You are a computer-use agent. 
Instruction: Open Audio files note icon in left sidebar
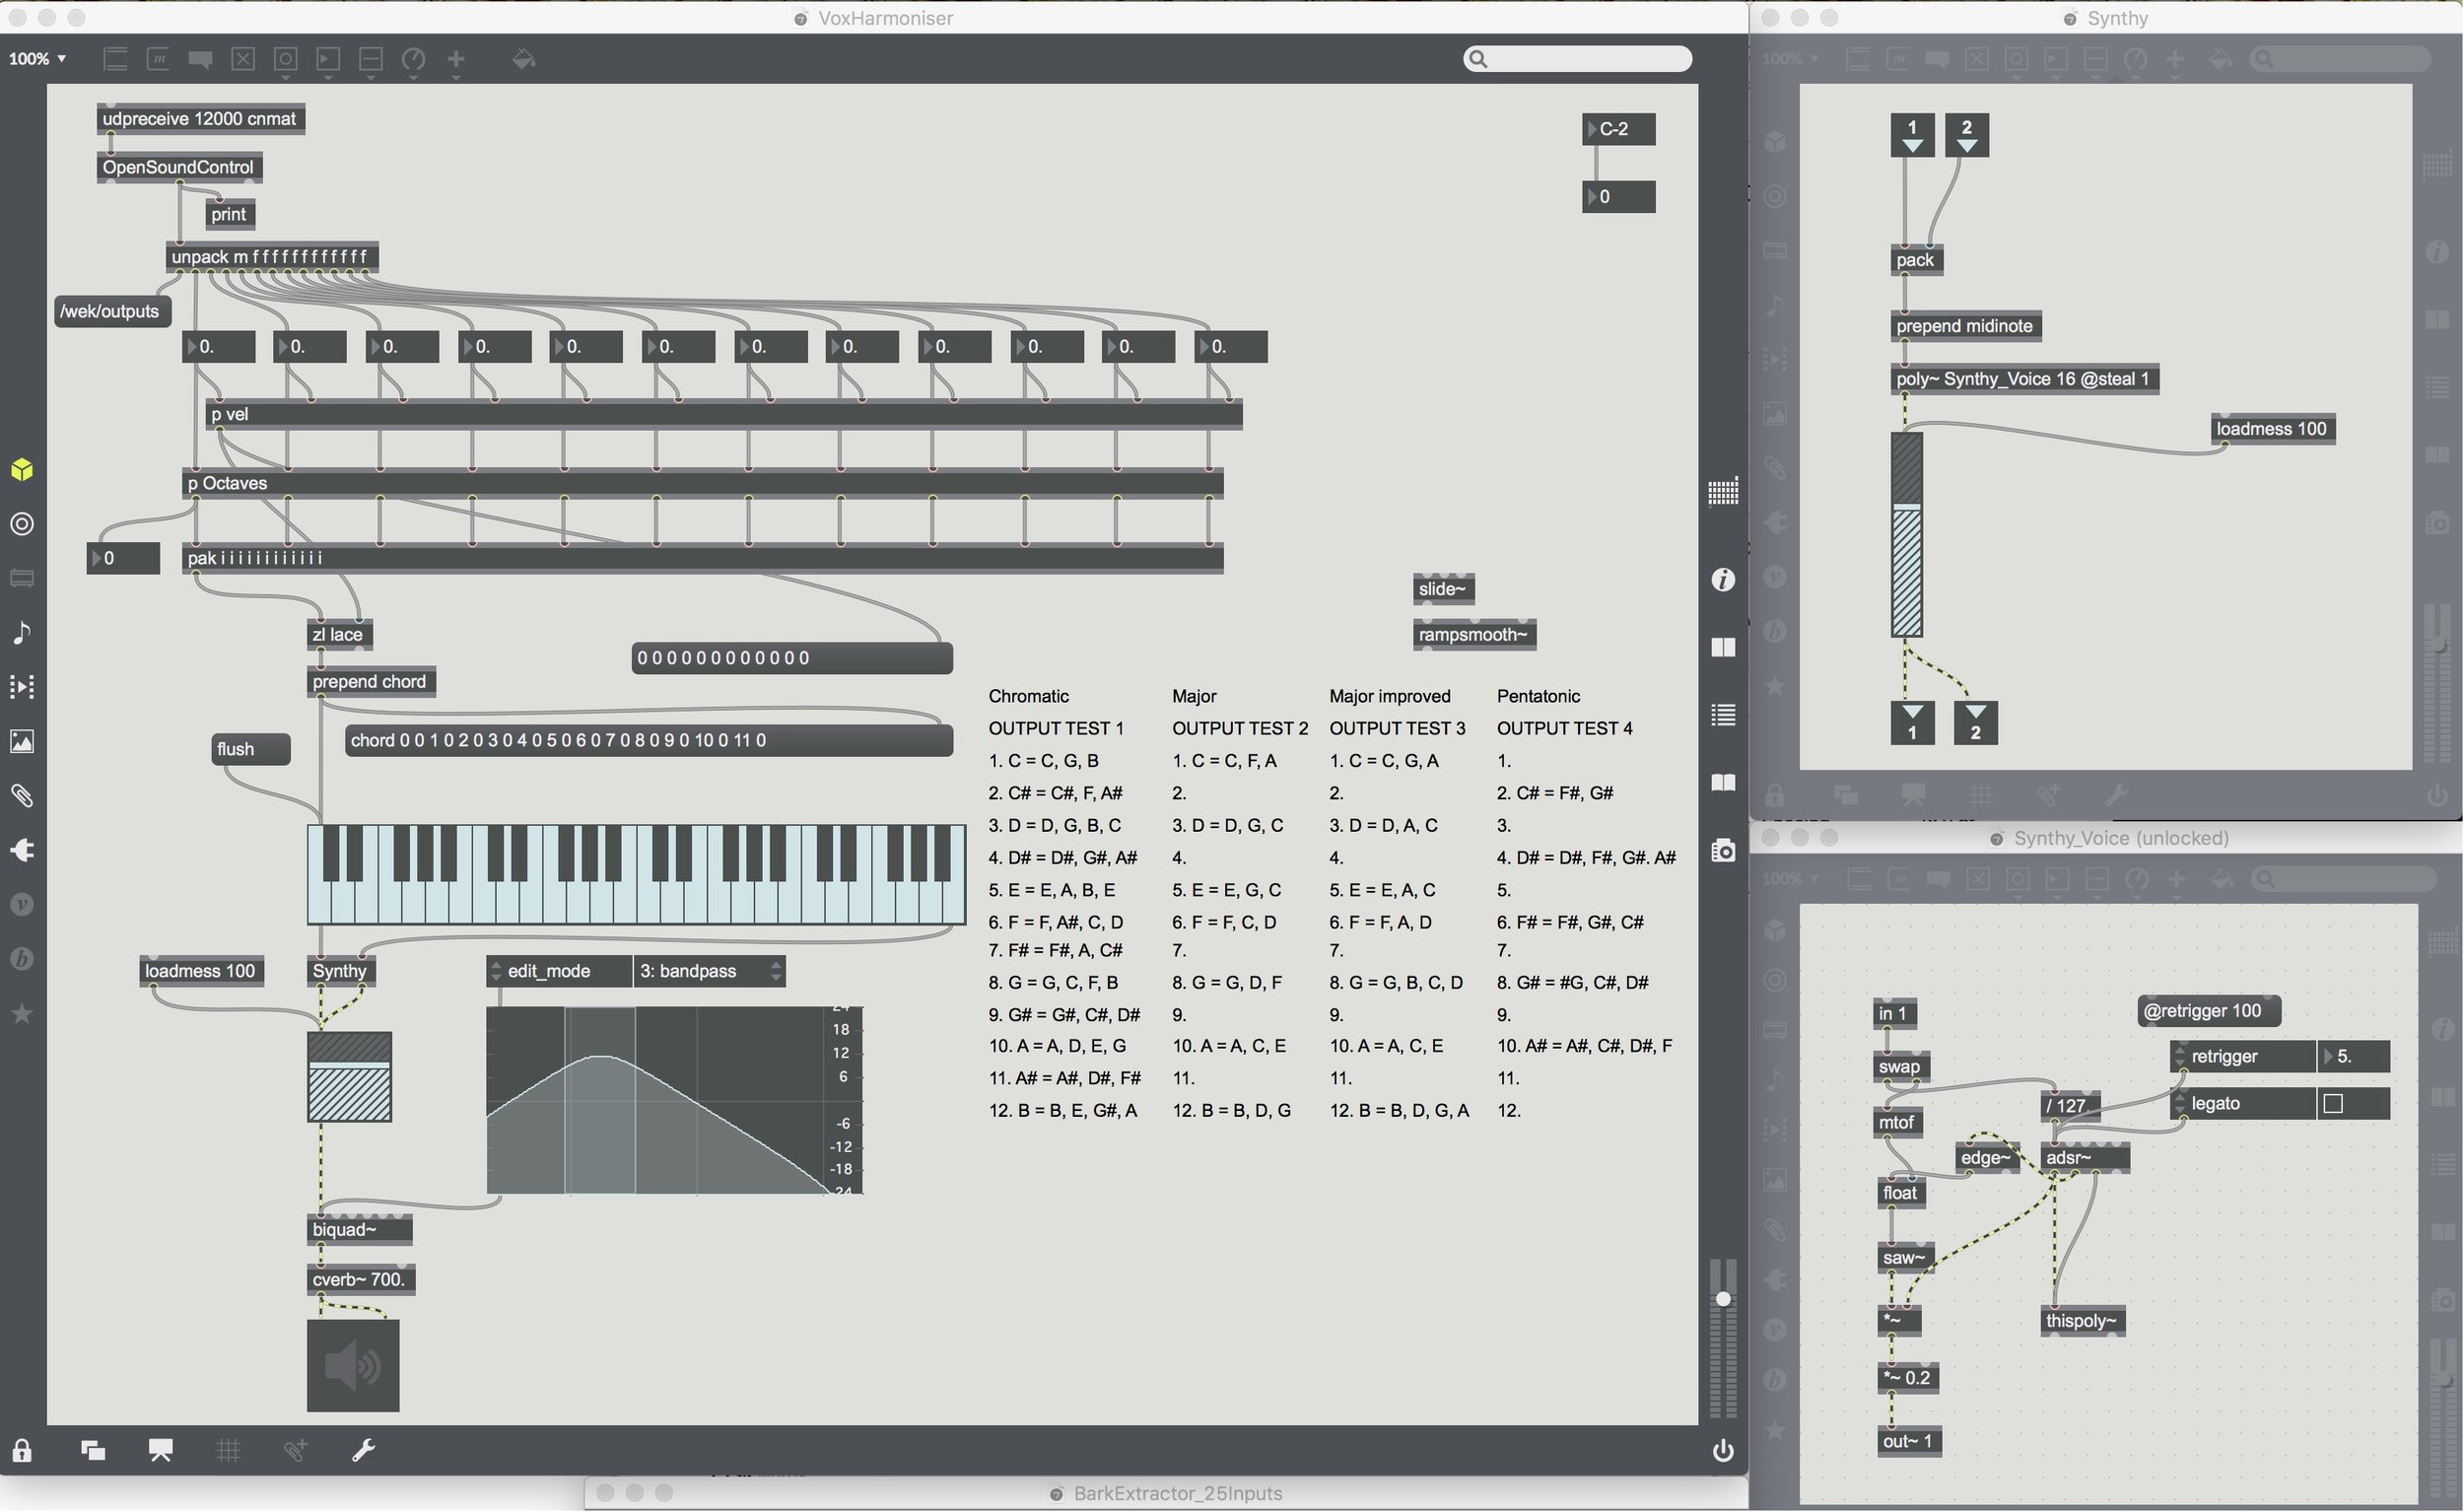[x=22, y=633]
